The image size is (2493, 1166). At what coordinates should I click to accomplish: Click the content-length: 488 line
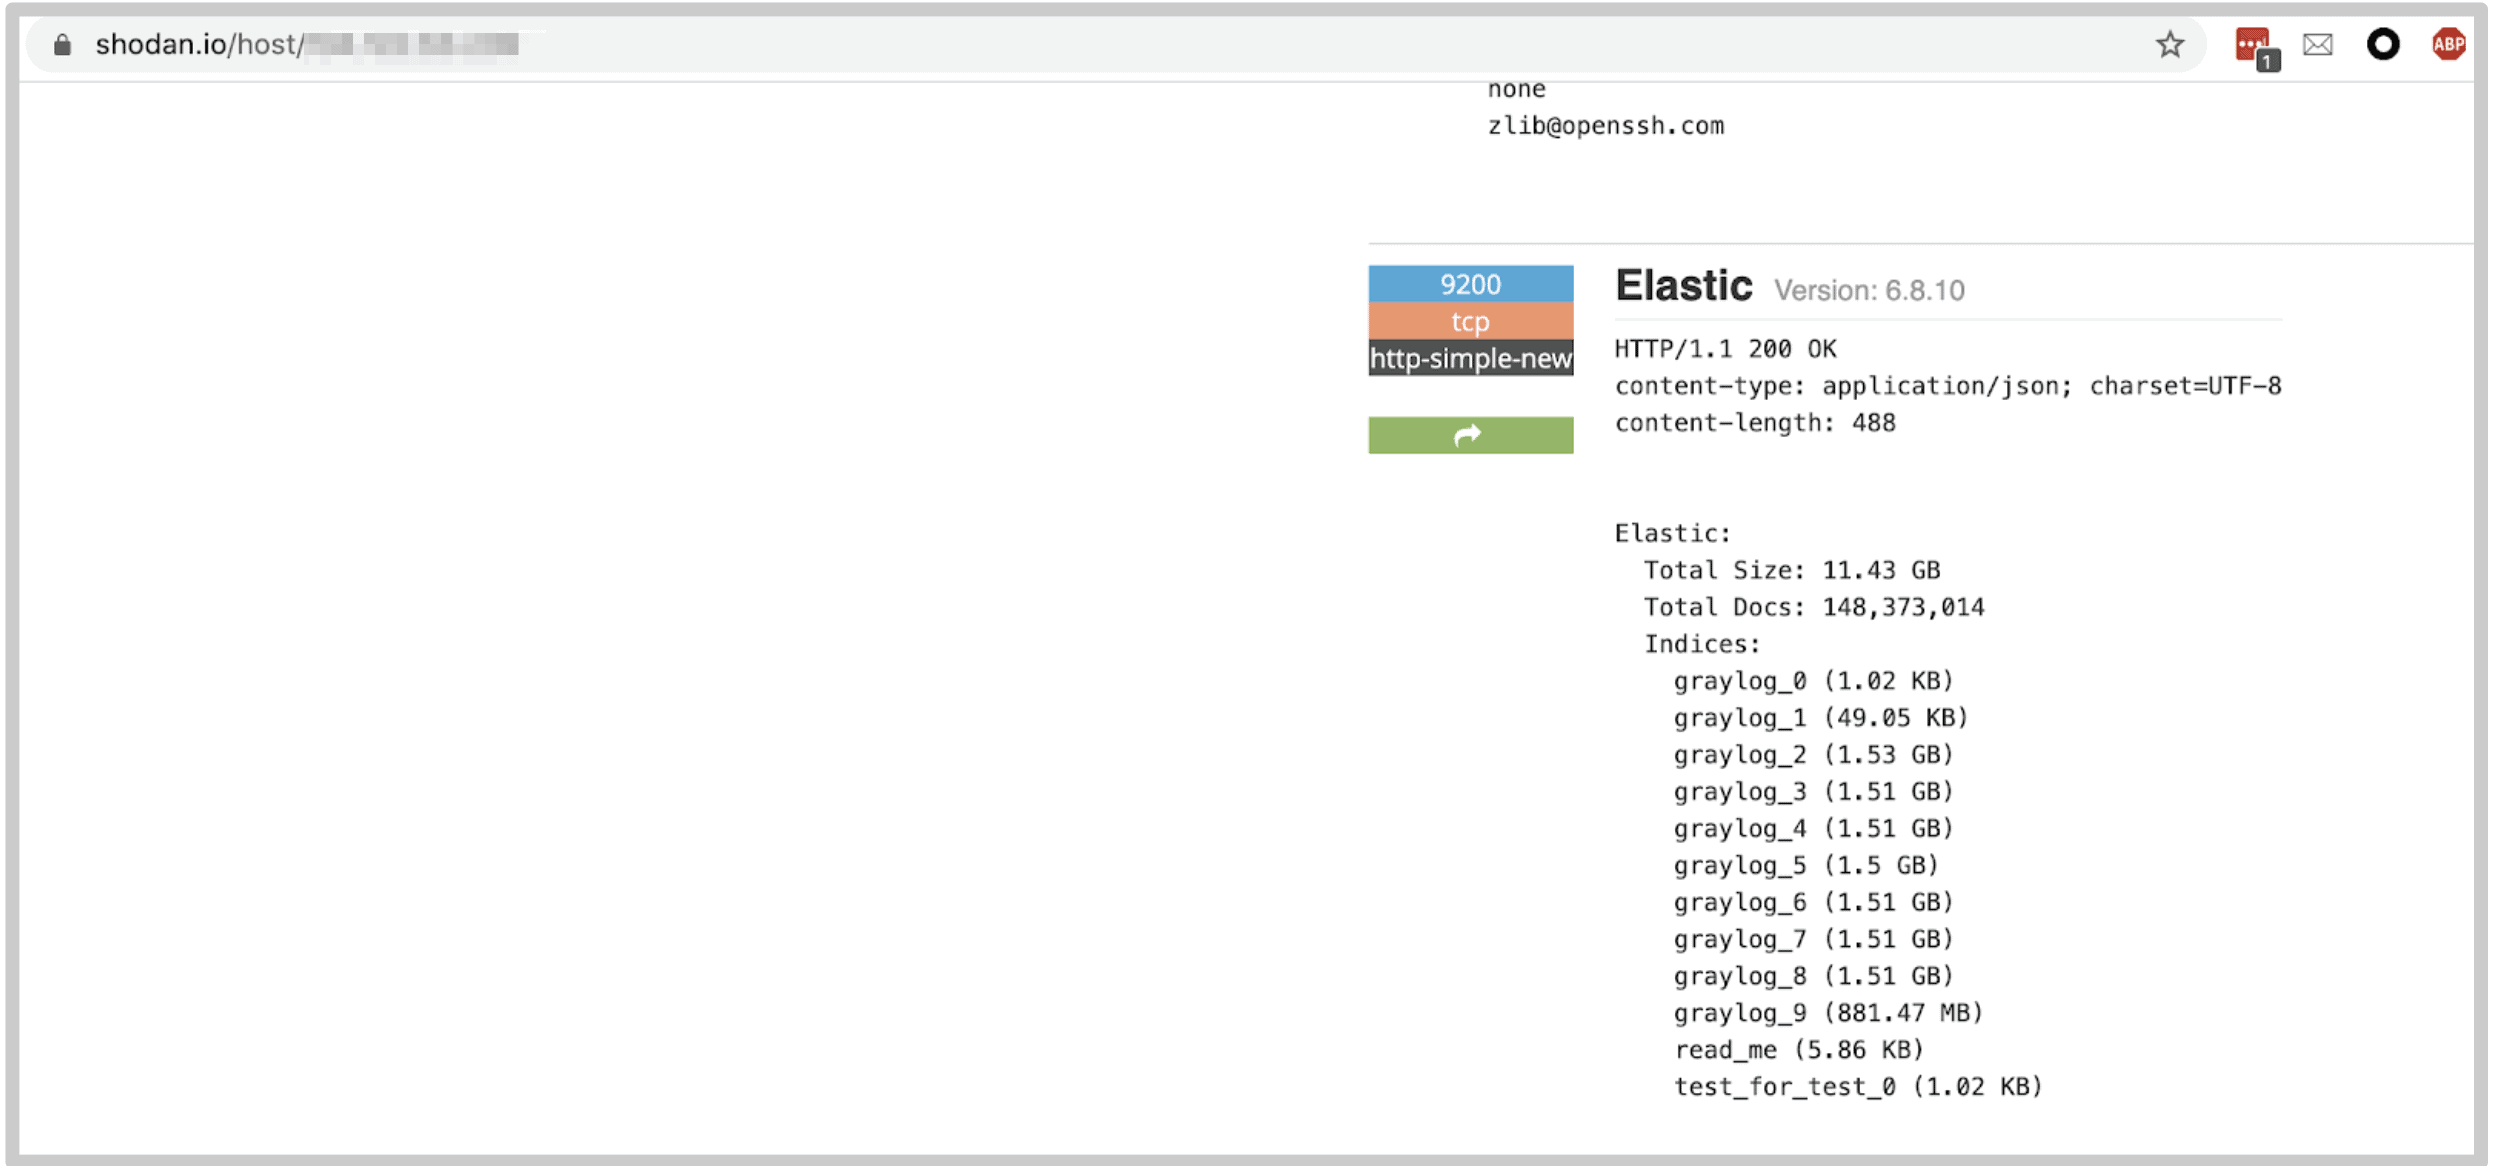[x=1755, y=423]
